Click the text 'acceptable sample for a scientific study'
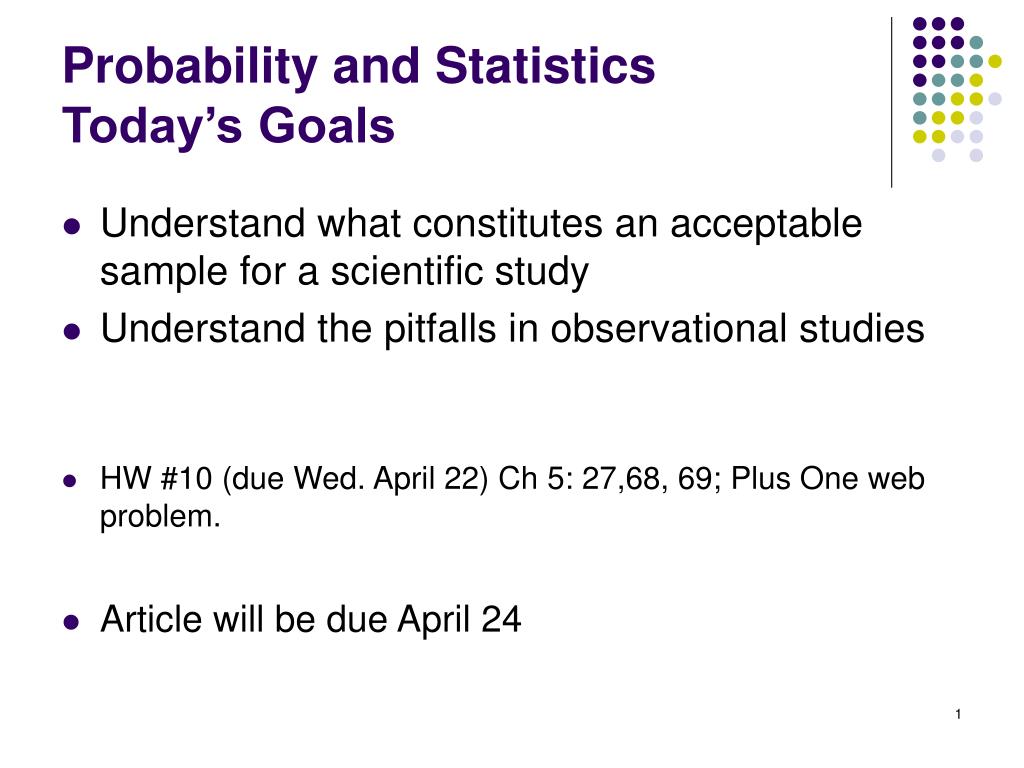 coord(481,248)
